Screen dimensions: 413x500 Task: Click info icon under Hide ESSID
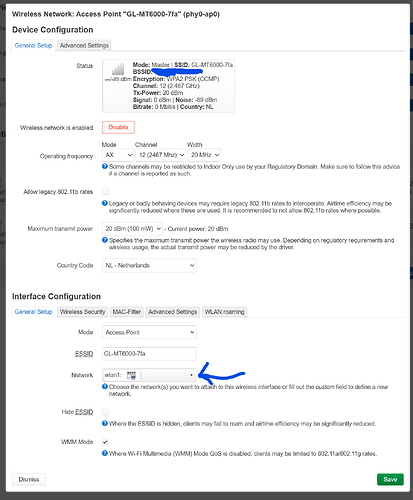point(105,423)
